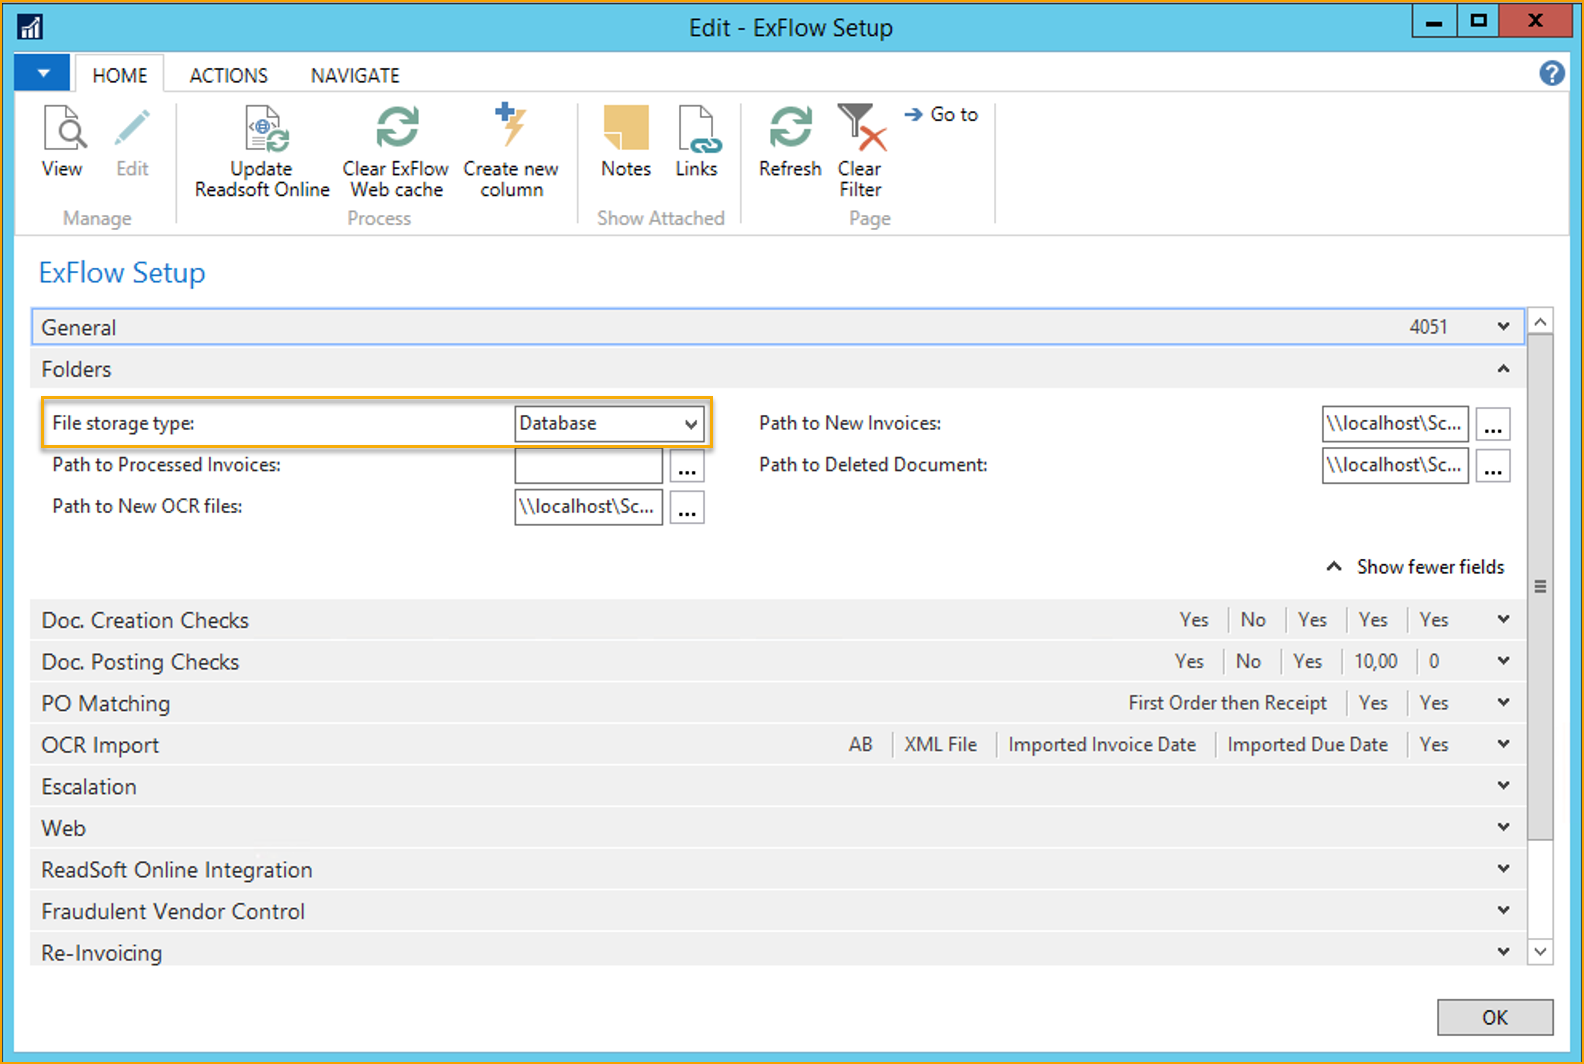Expand the OCR Import section

[1503, 745]
